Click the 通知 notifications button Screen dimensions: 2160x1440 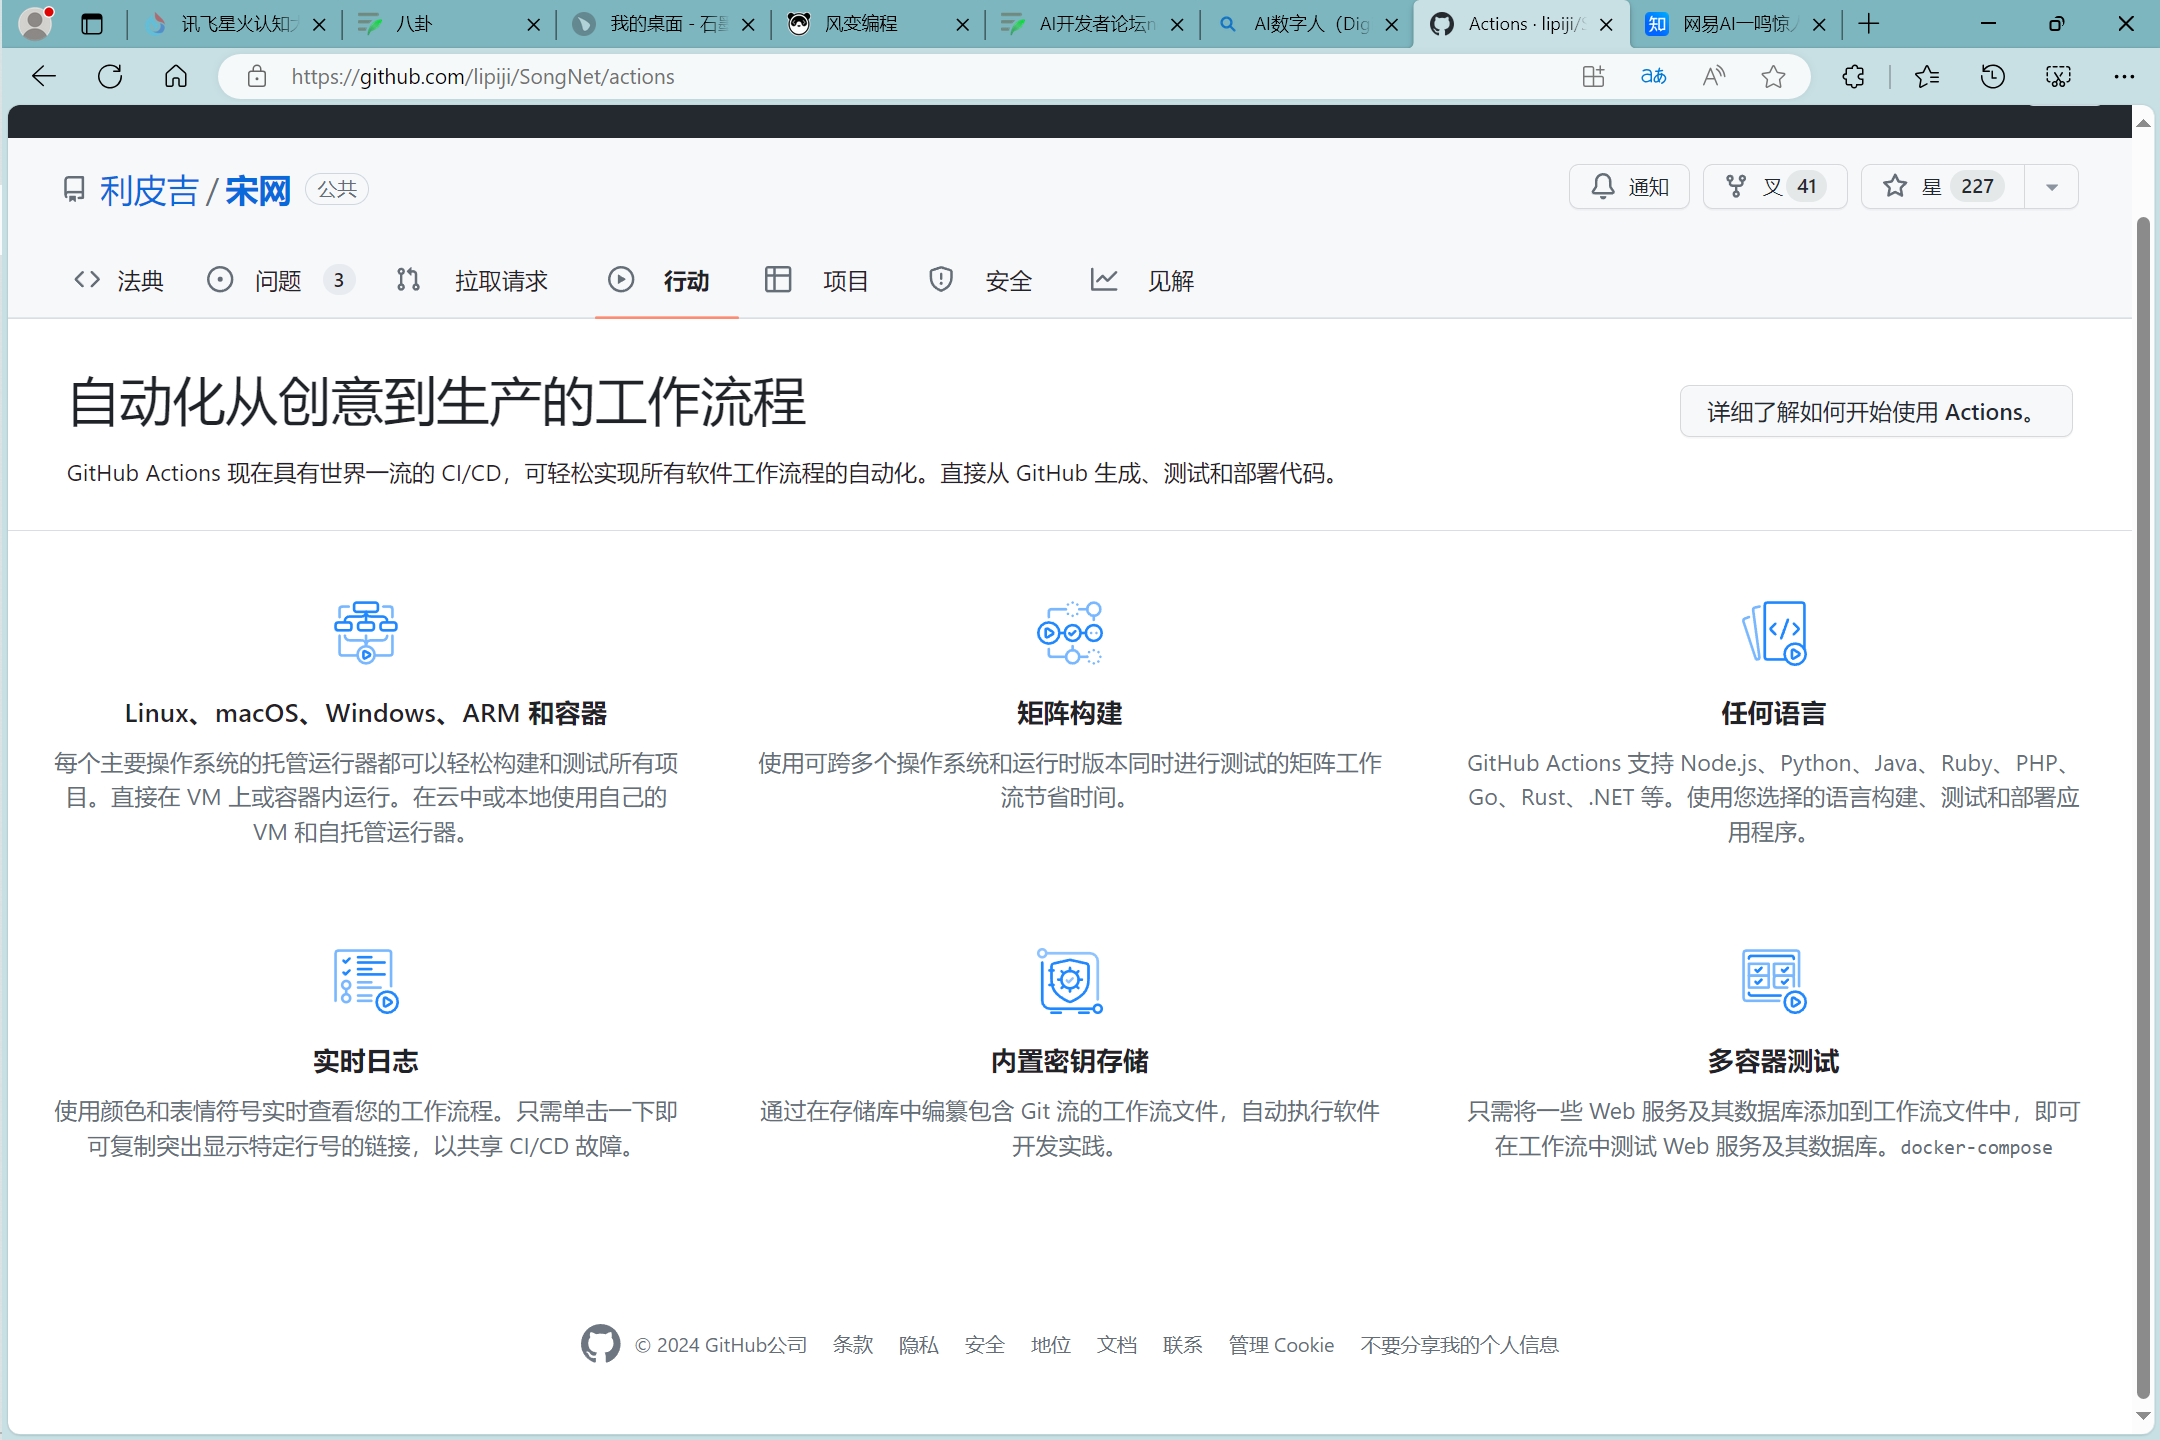pos(1629,187)
